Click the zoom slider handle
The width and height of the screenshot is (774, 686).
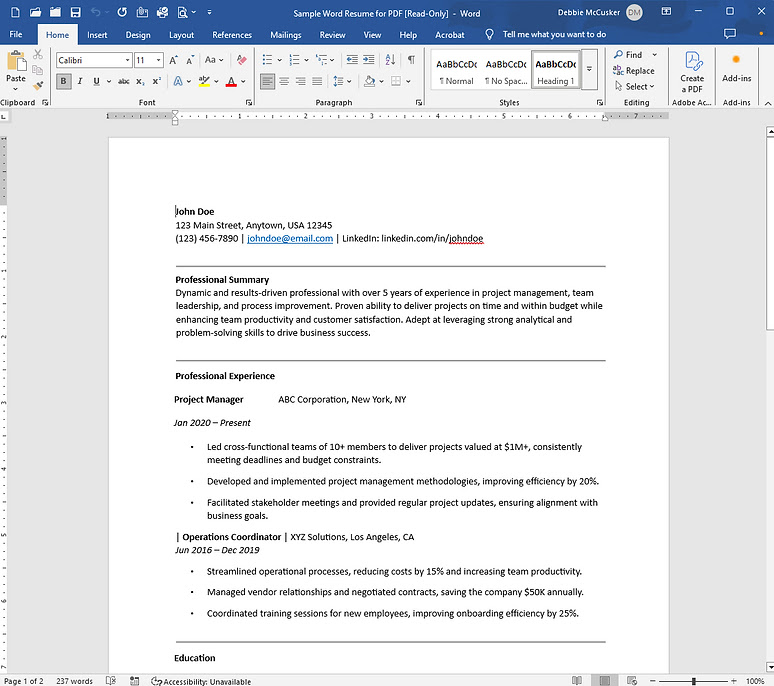[x=694, y=681]
